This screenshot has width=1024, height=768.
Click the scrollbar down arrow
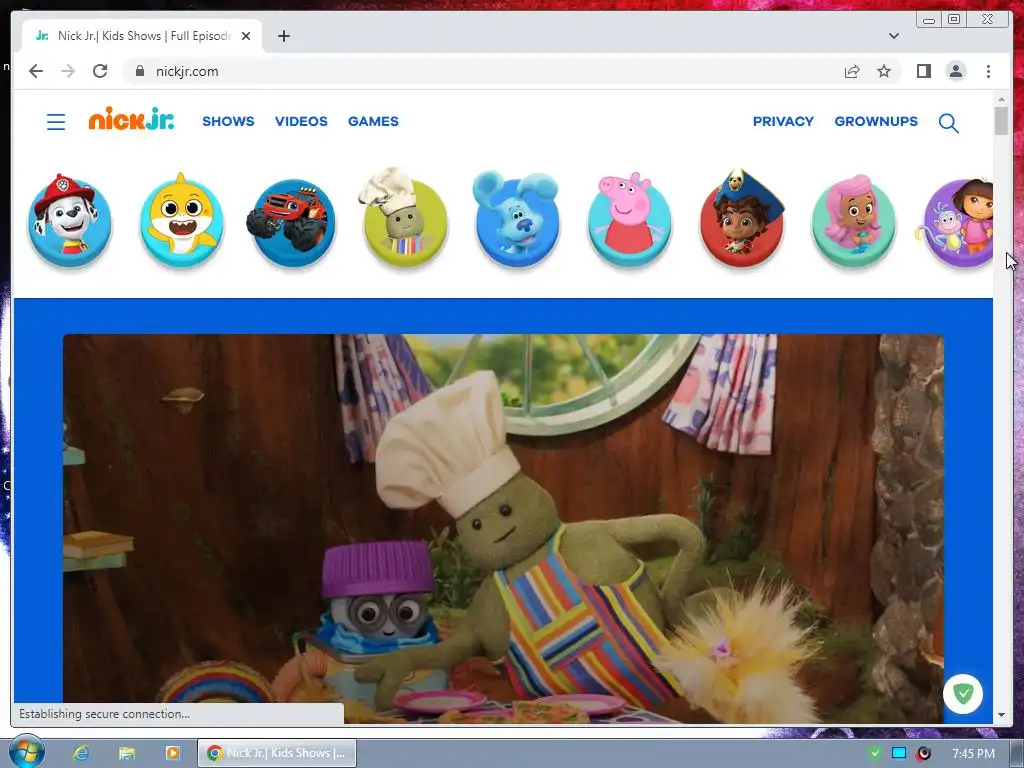click(1001, 715)
